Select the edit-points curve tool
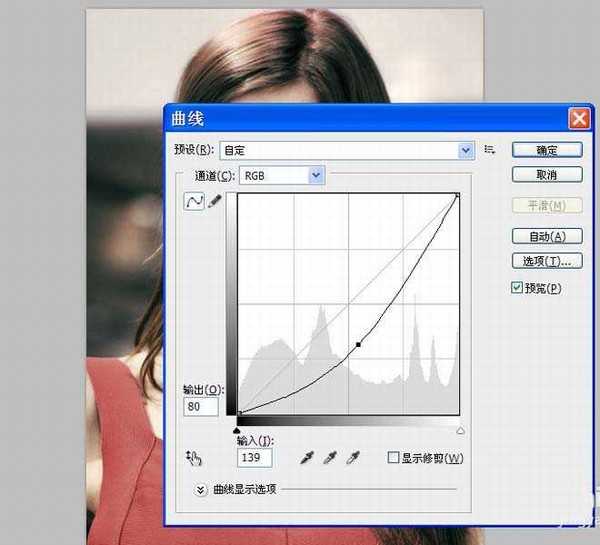 click(195, 202)
